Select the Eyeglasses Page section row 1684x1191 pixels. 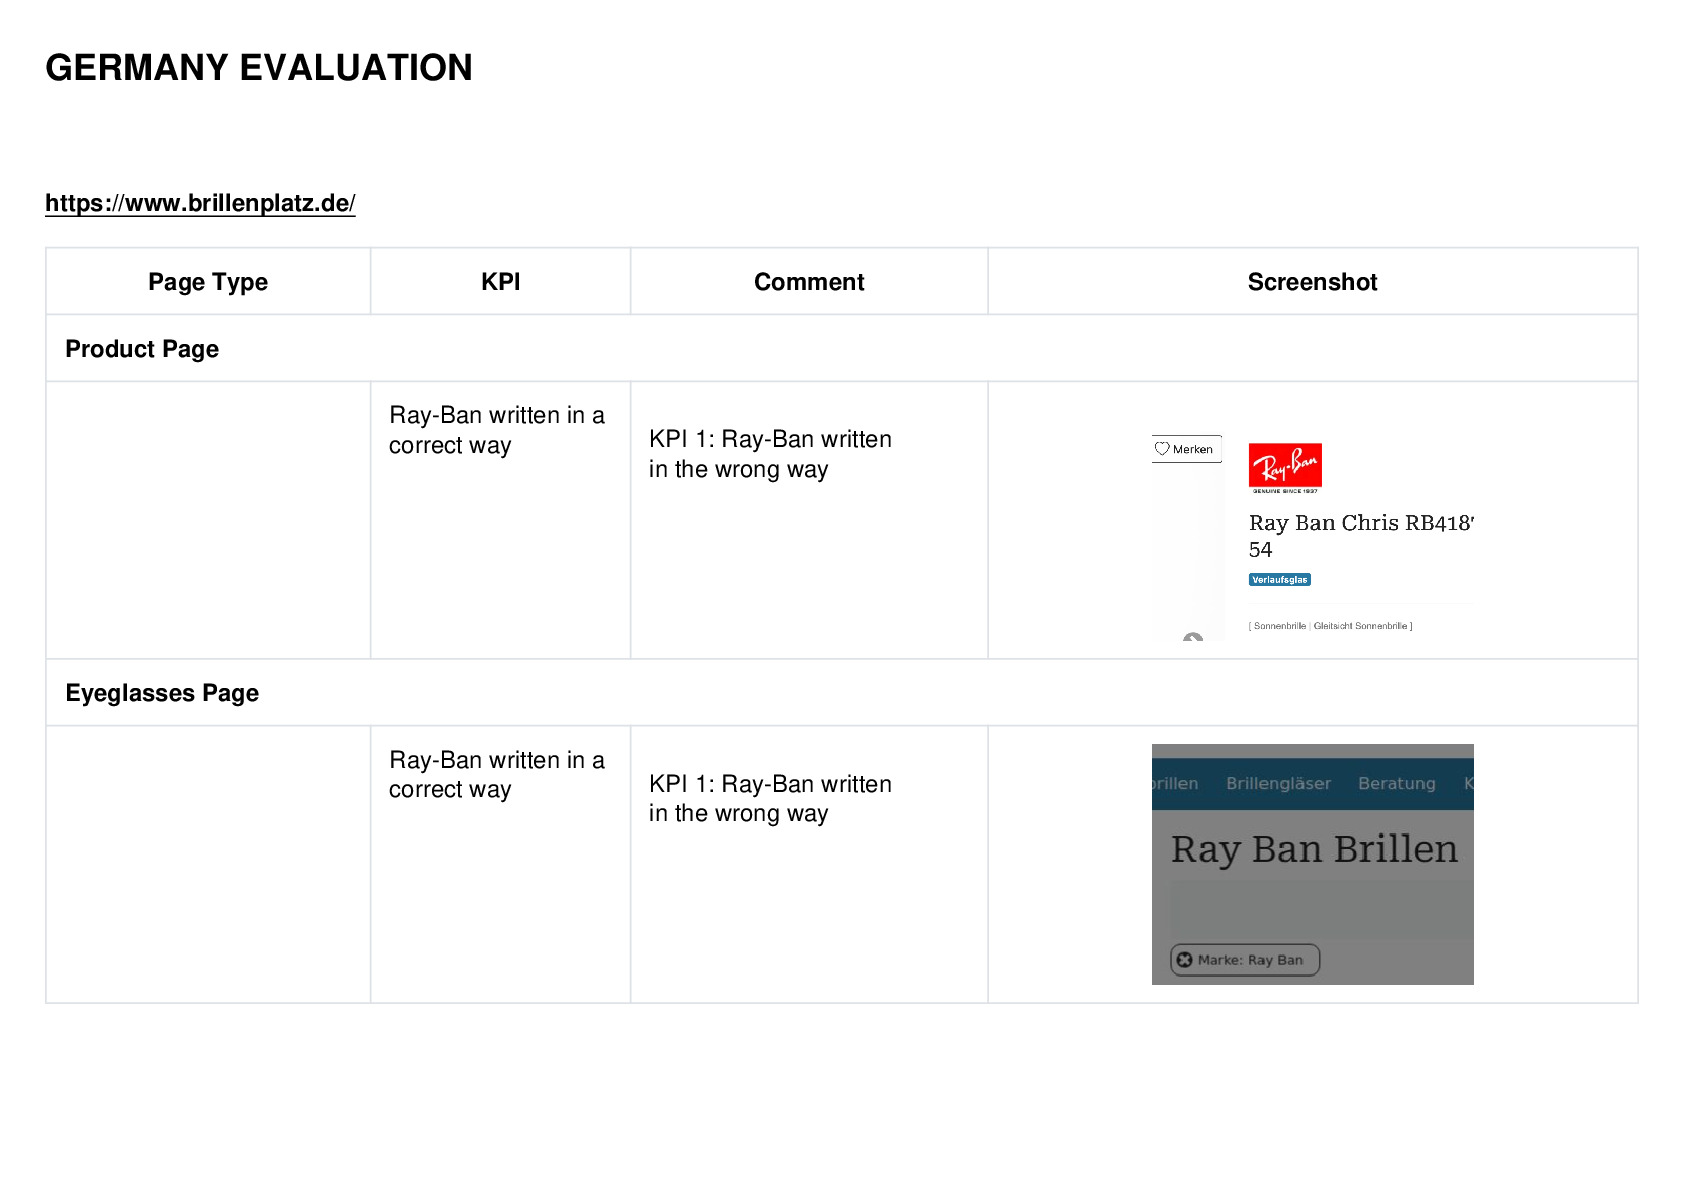842,693
